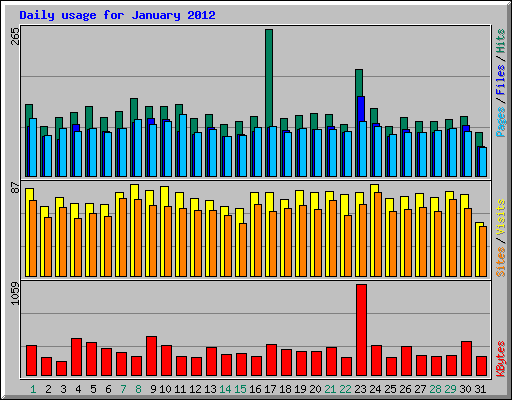Click the top chart's '265' axis value
This screenshot has width=512, height=400.
tap(15, 36)
